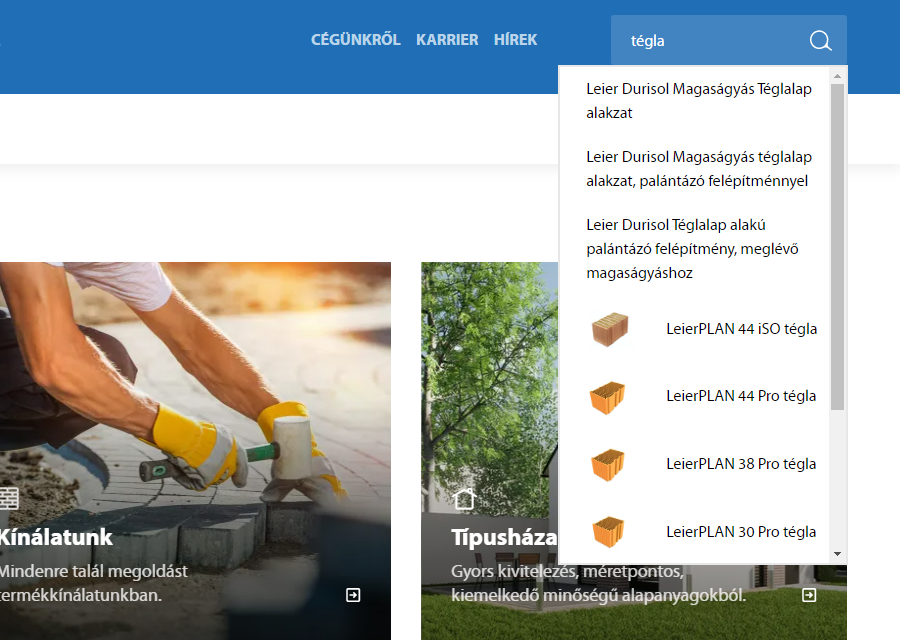Click the dropdown scrollbar up arrow
Image resolution: width=900 pixels, height=644 pixels.
point(837,76)
